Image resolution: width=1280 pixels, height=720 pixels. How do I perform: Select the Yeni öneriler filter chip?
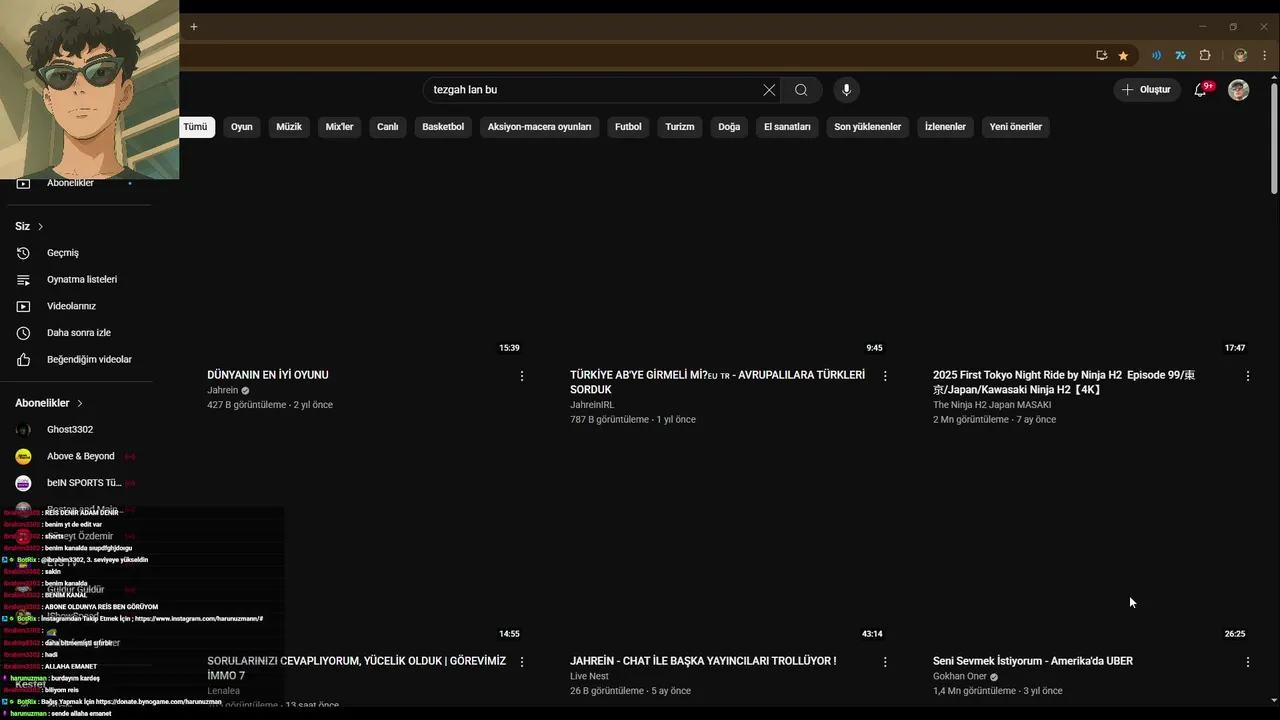pos(1016,127)
